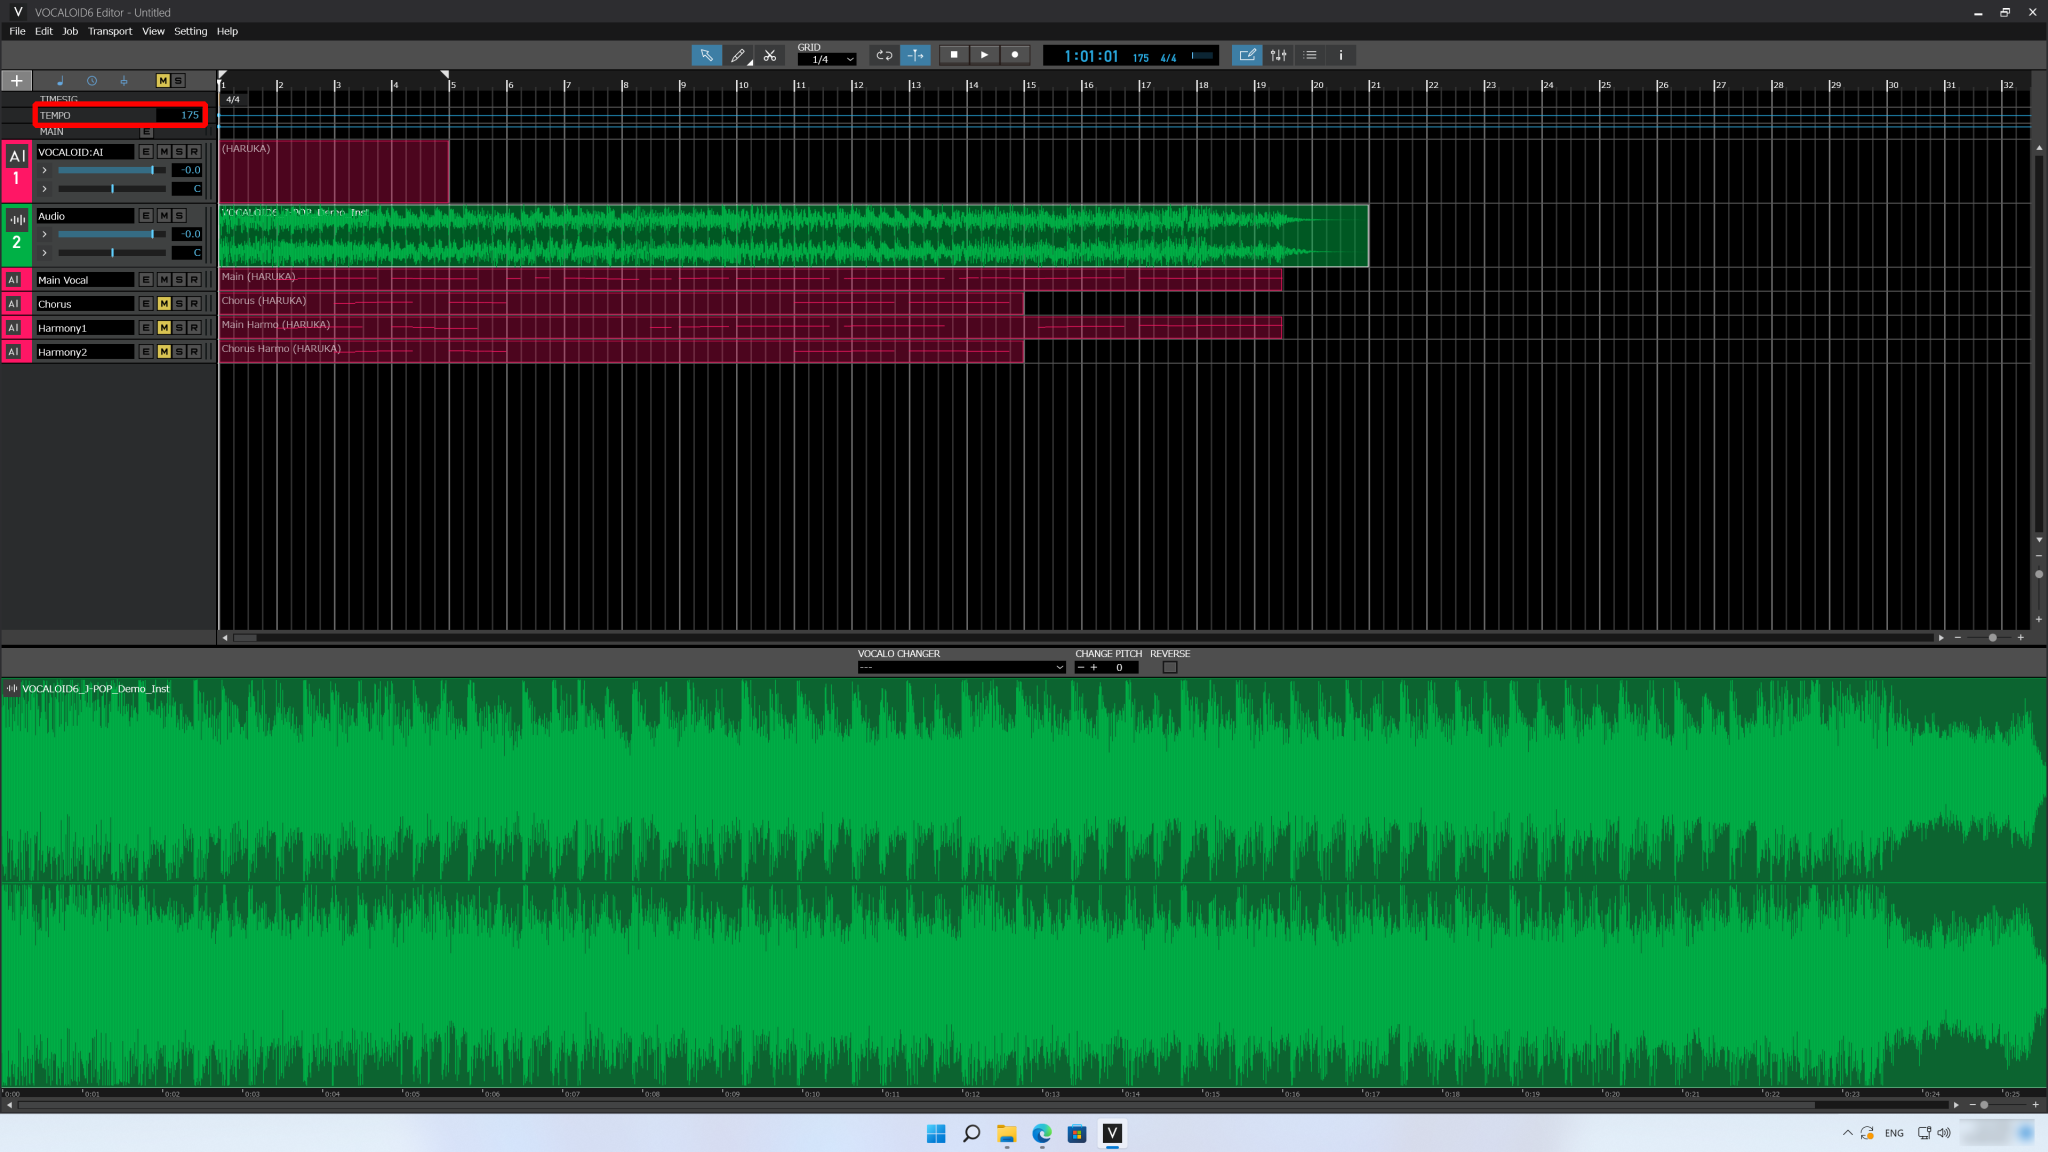2048x1152 pixels.
Task: Enable the REVERSE checkbox
Action: [1169, 666]
